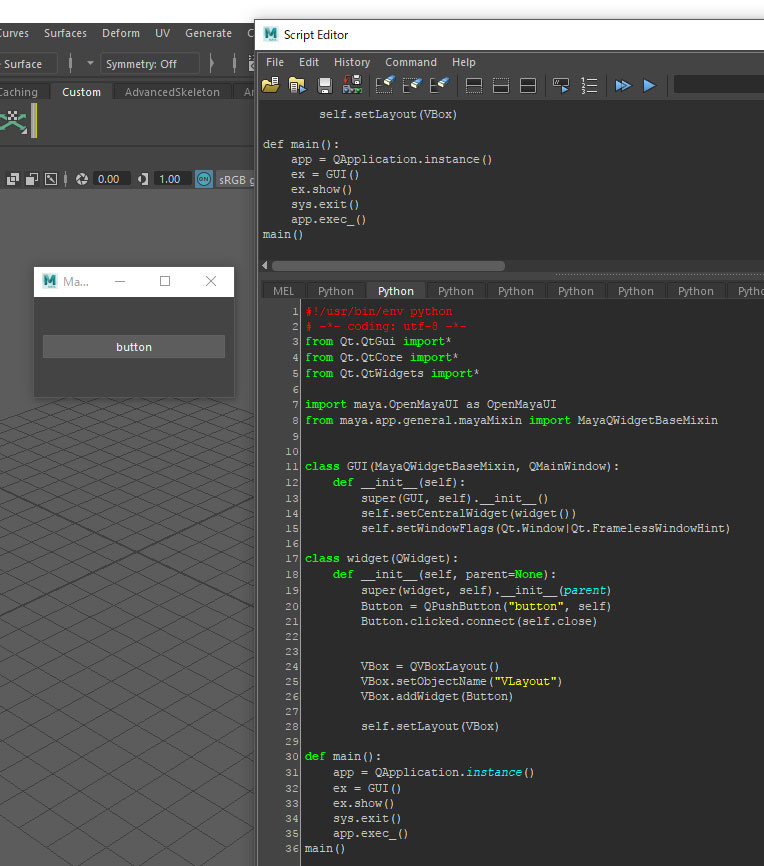
Task: Click the horizontal scrollbar in history pane
Action: (388, 266)
